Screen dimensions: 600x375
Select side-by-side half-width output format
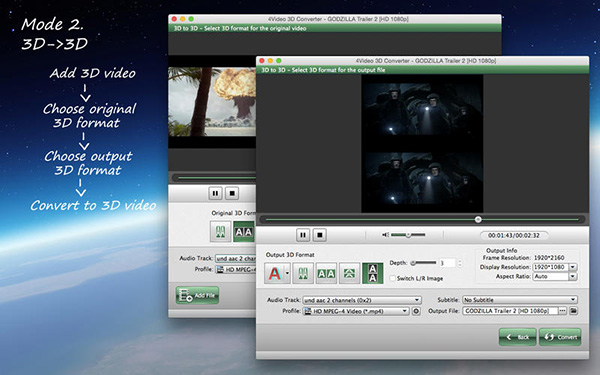[x=303, y=273]
